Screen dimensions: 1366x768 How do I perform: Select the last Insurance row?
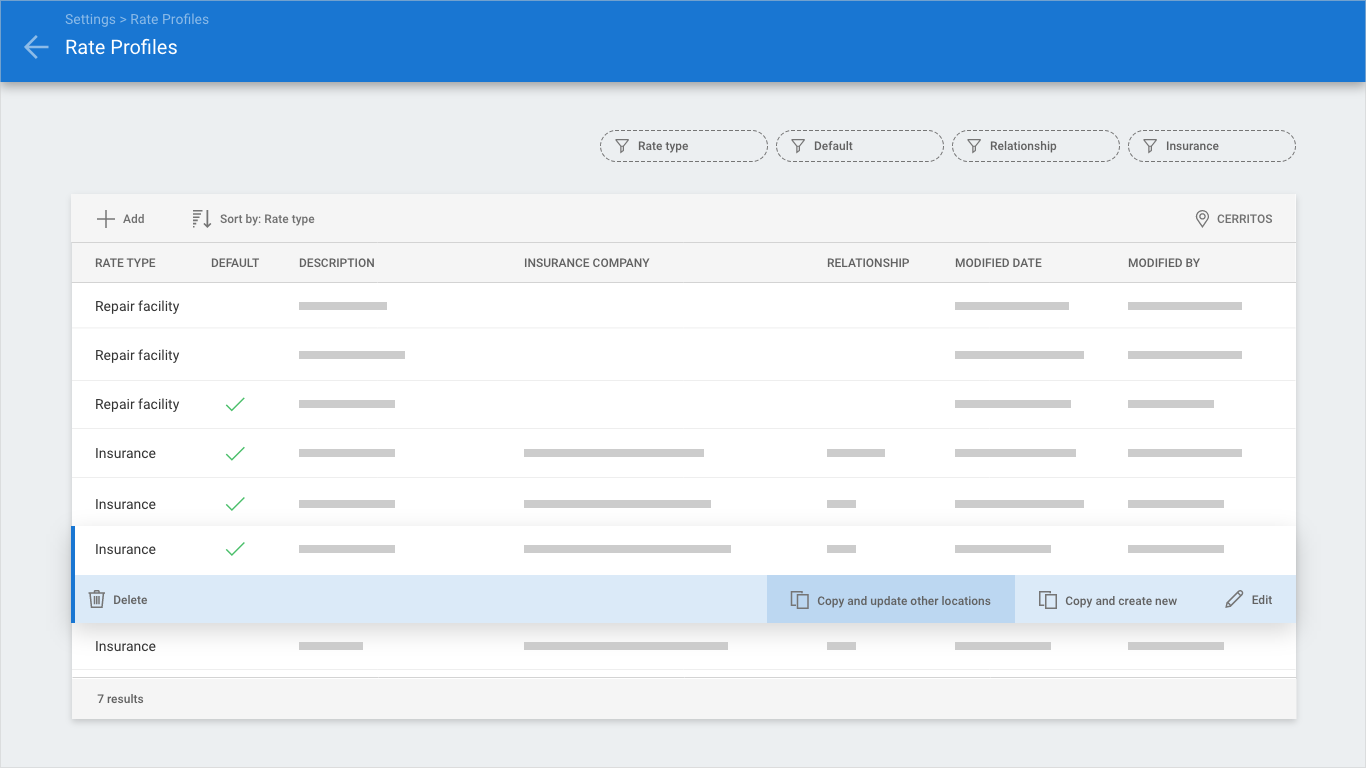click(125, 646)
